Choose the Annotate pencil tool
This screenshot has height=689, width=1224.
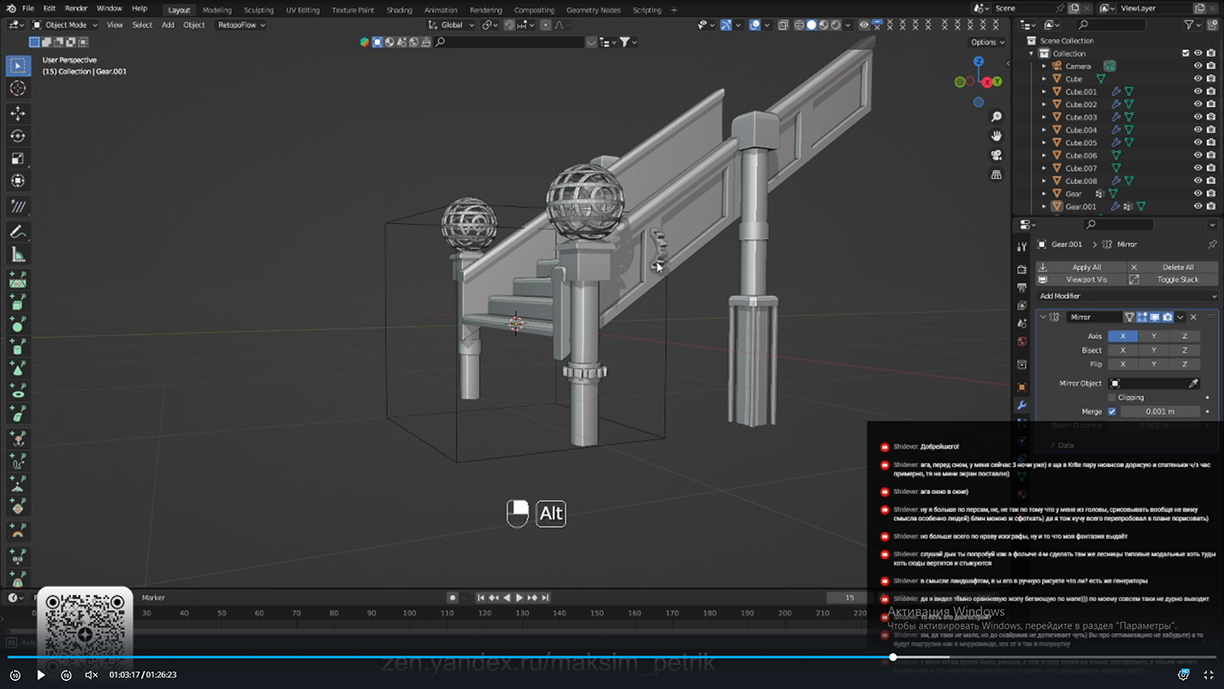tap(17, 231)
